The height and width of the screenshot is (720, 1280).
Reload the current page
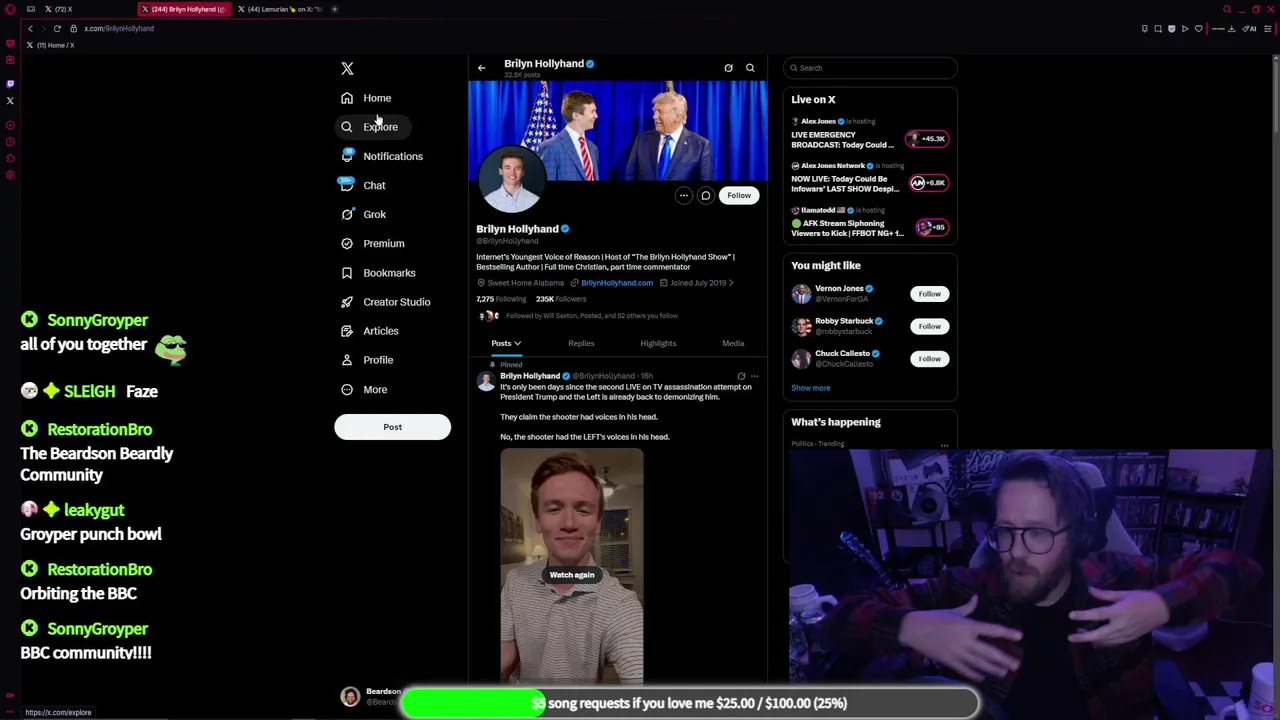click(57, 29)
